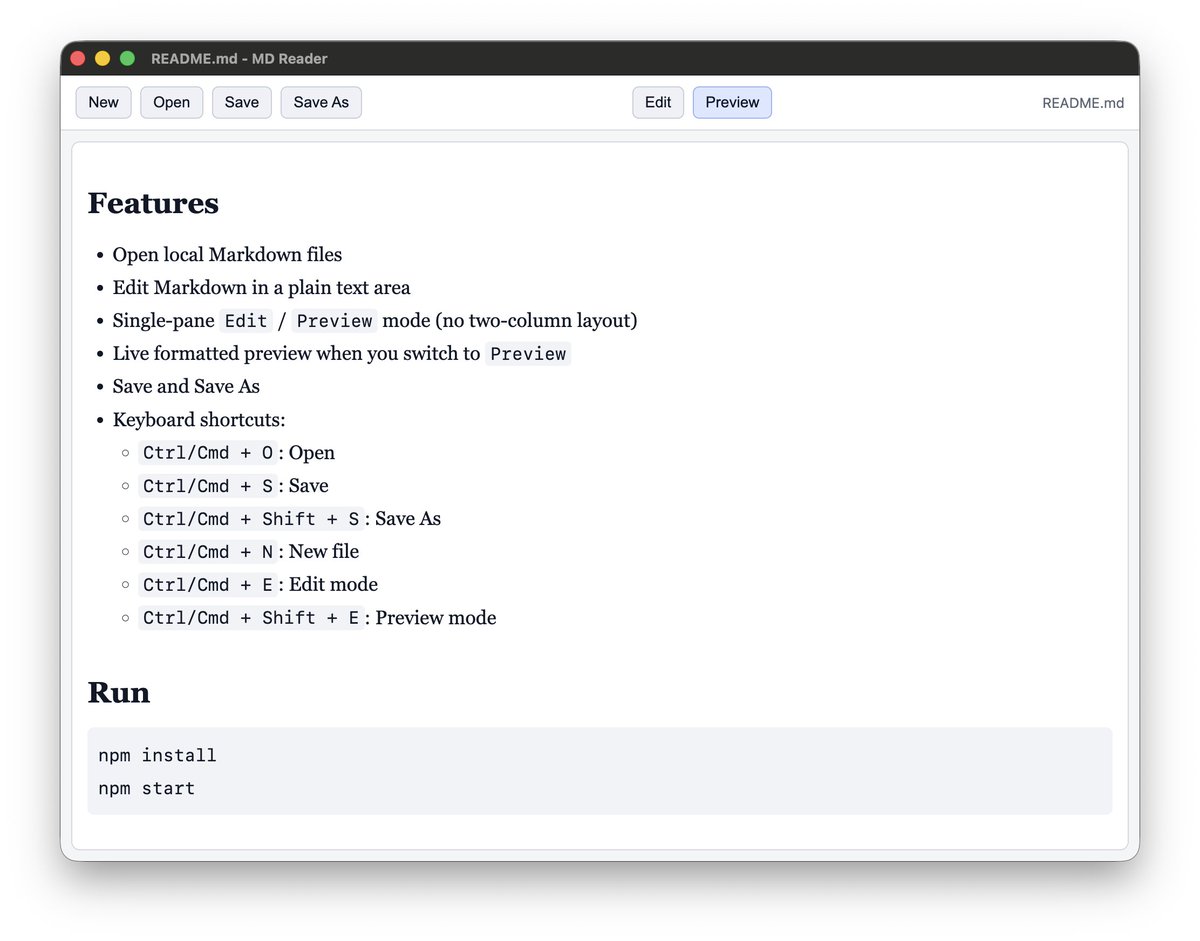Click the 'Ctrl/Cmd + O' code snippet
Screen dimensions: 1200x941
pos(208,453)
